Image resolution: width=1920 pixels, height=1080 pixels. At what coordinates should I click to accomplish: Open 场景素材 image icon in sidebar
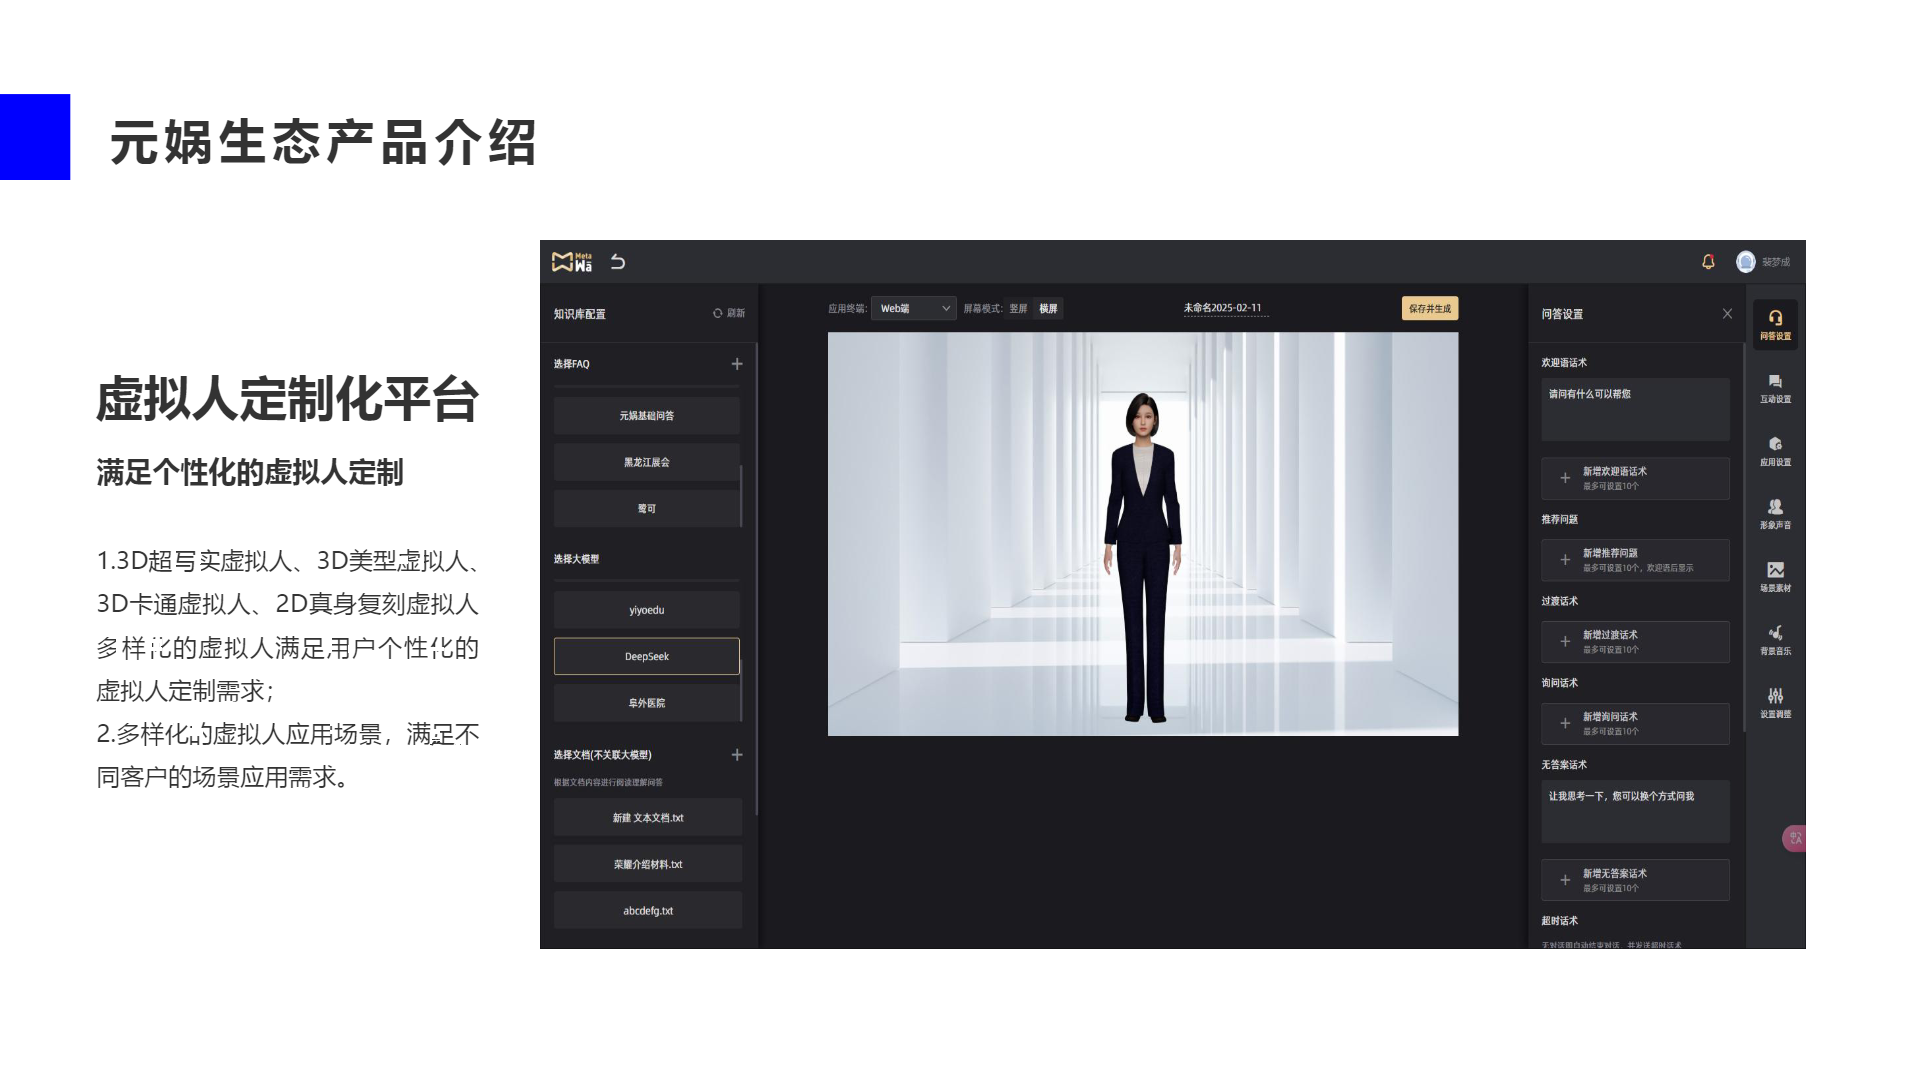pos(1775,578)
